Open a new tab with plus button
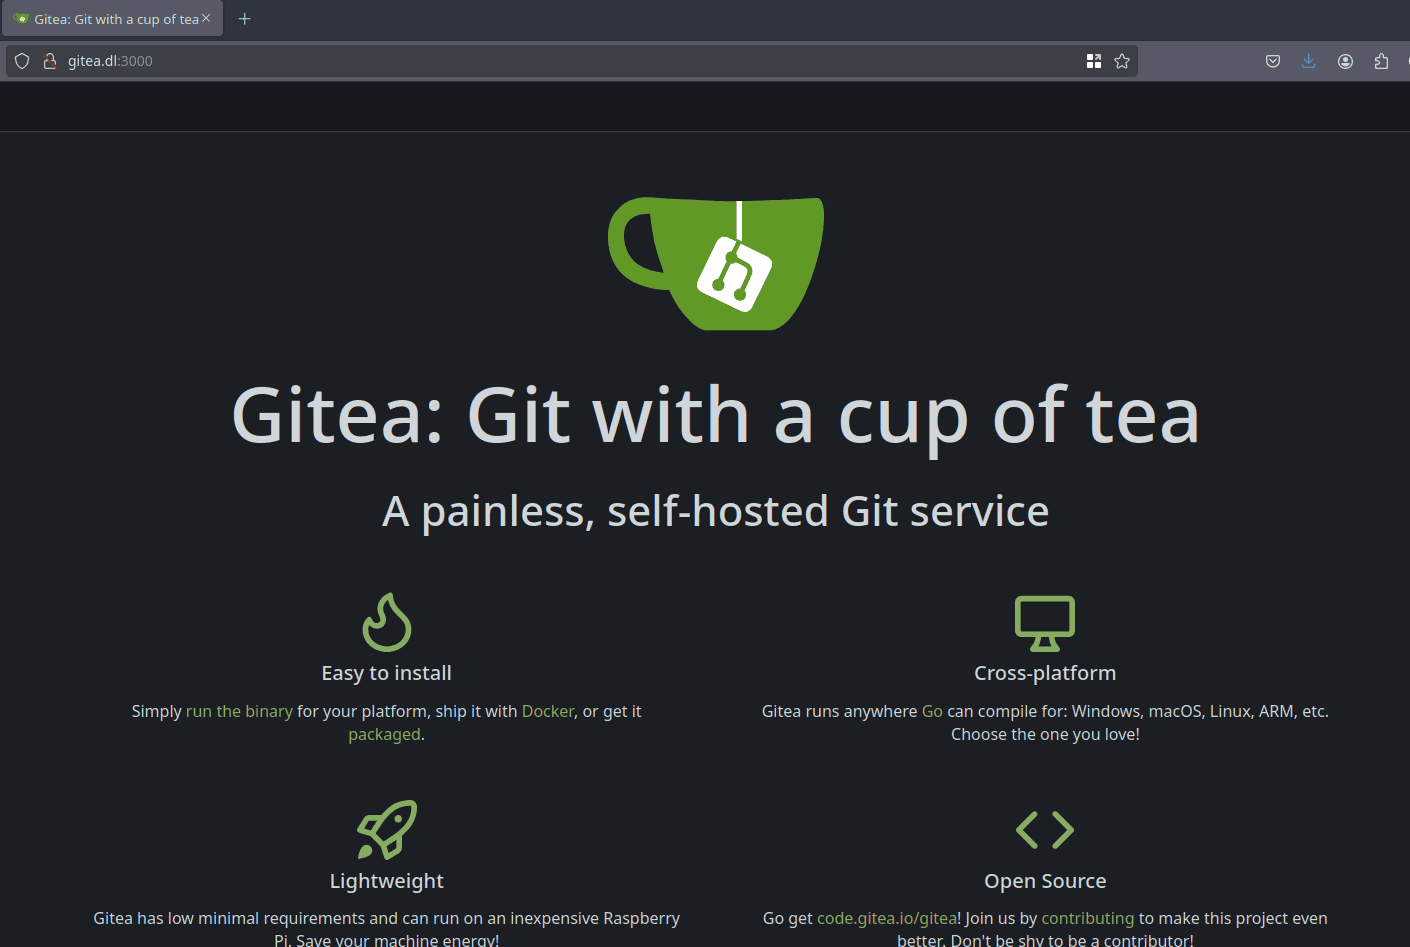The width and height of the screenshot is (1410, 947). tap(244, 19)
